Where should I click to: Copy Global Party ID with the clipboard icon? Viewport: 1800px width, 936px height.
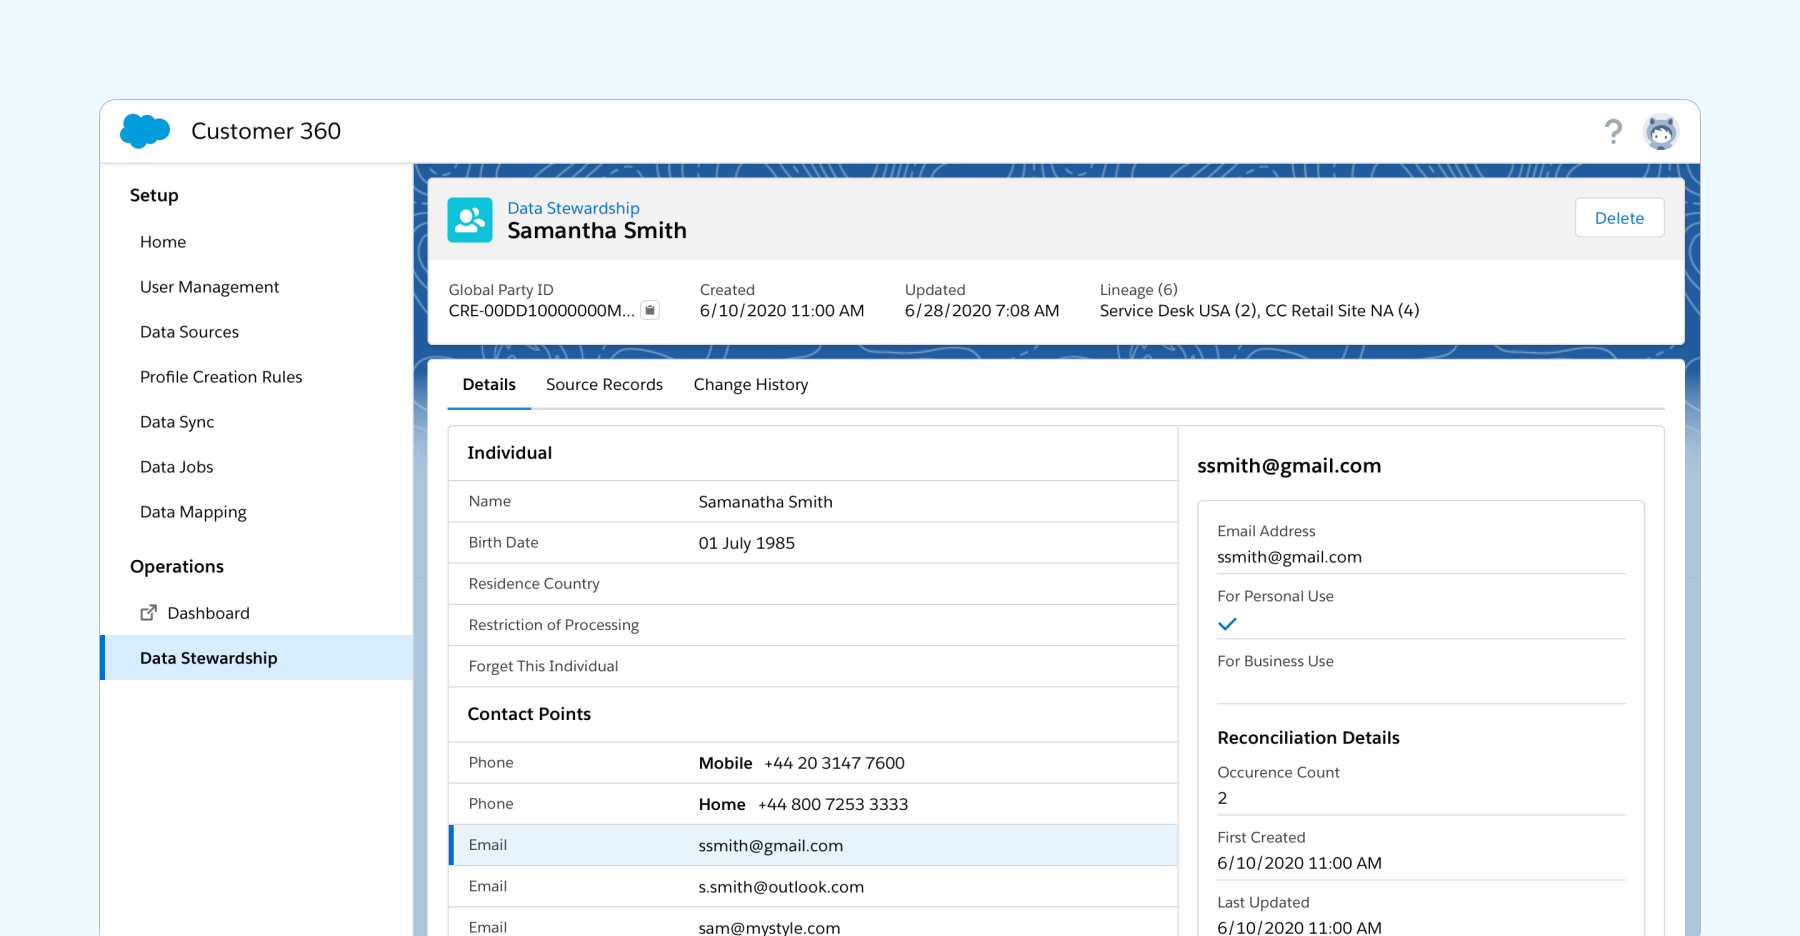coord(650,310)
